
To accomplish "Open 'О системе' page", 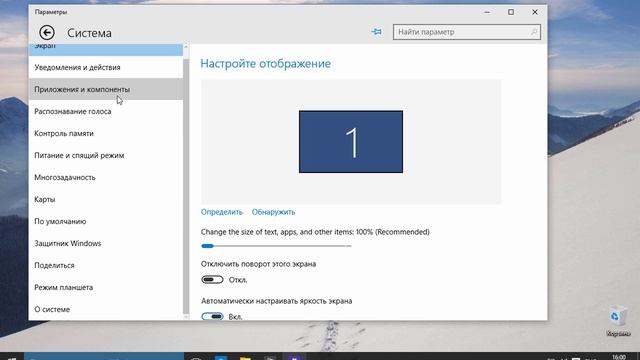I will coord(106,309).
